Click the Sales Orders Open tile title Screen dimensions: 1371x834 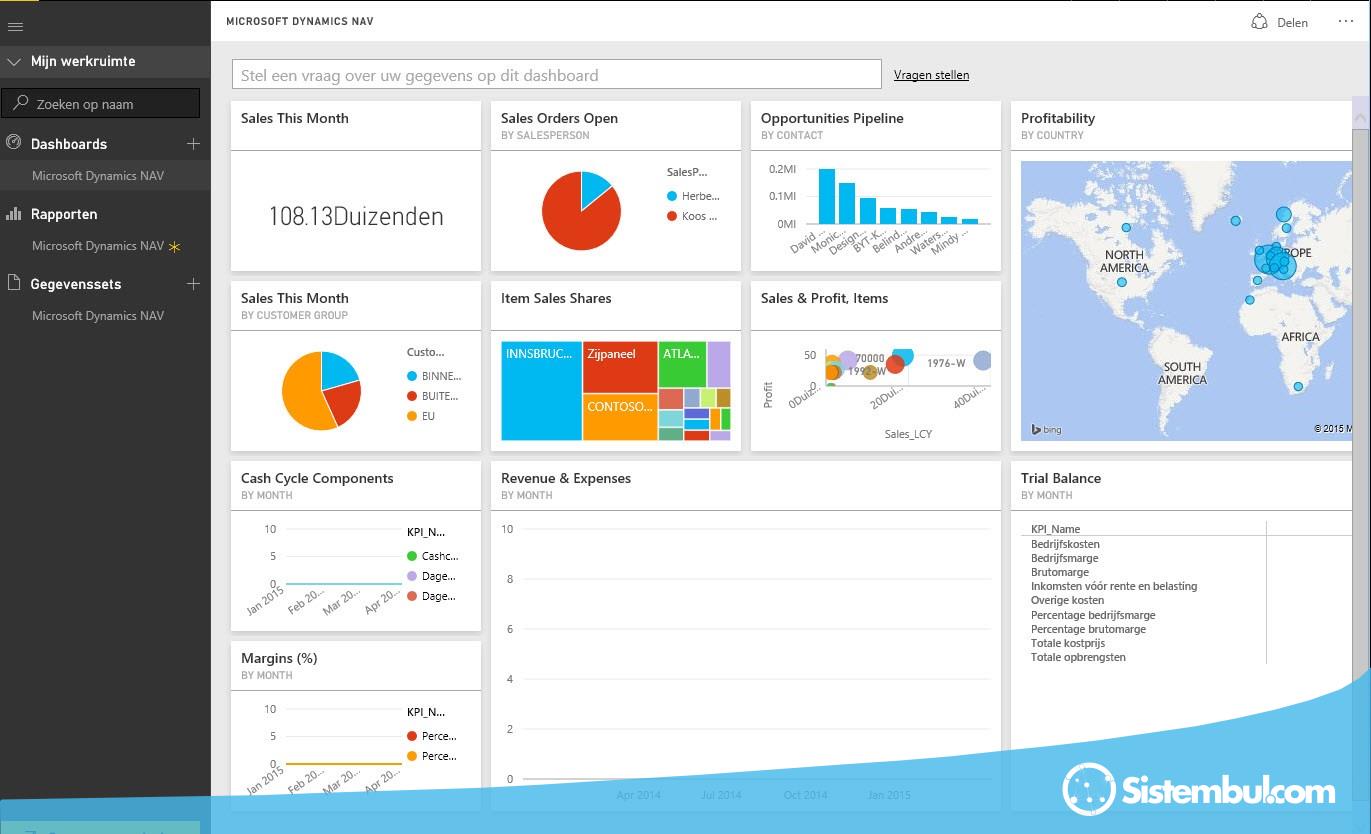[559, 118]
